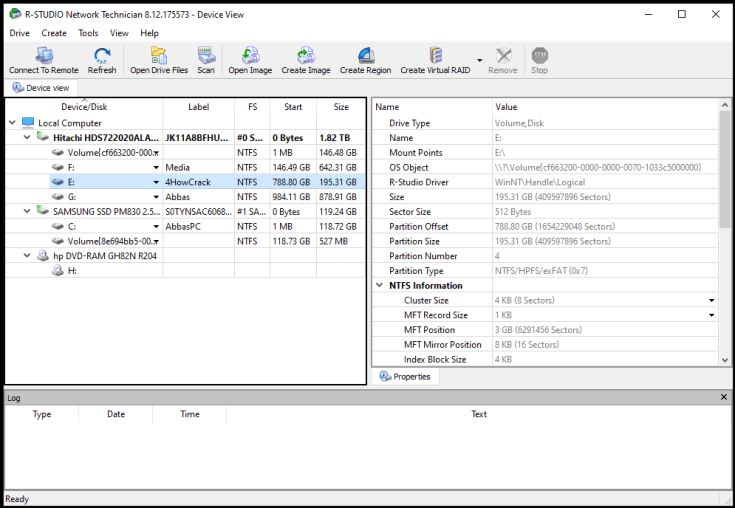This screenshot has width=735, height=508.
Task: Click the Remove toolbar icon
Action: (x=503, y=56)
